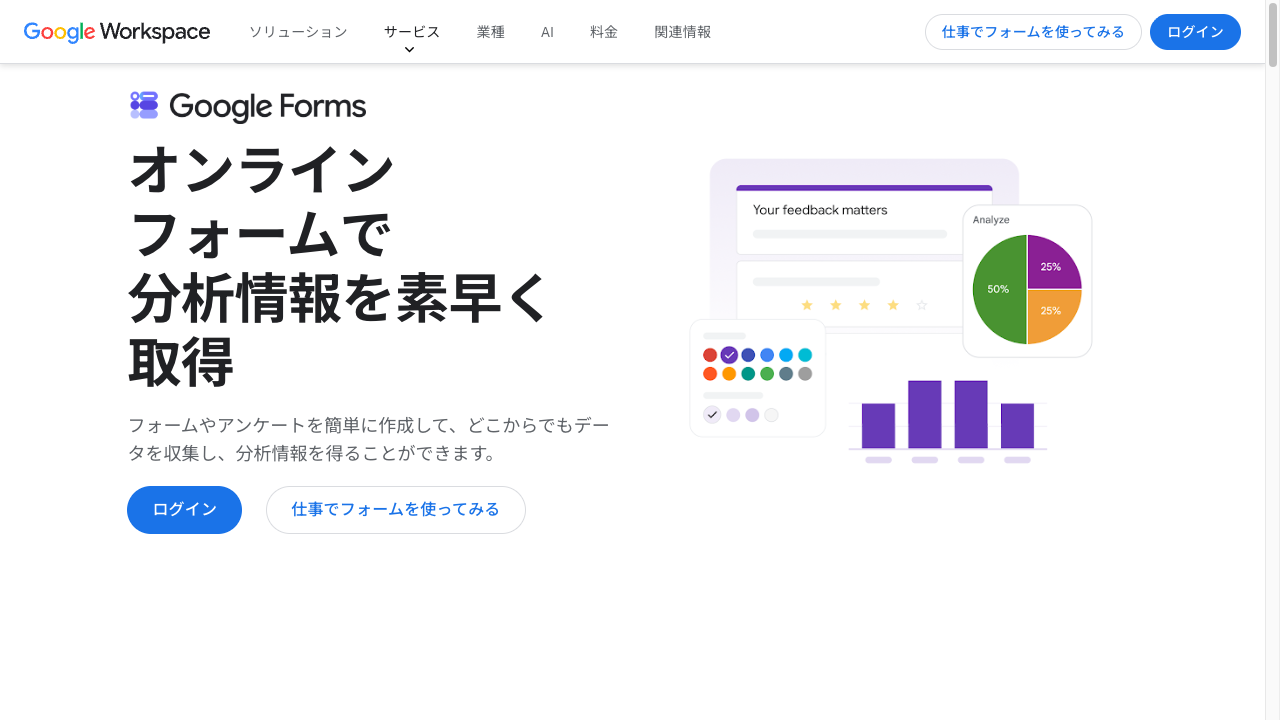Open the AI menu item
The image size is (1280, 720).
(547, 32)
